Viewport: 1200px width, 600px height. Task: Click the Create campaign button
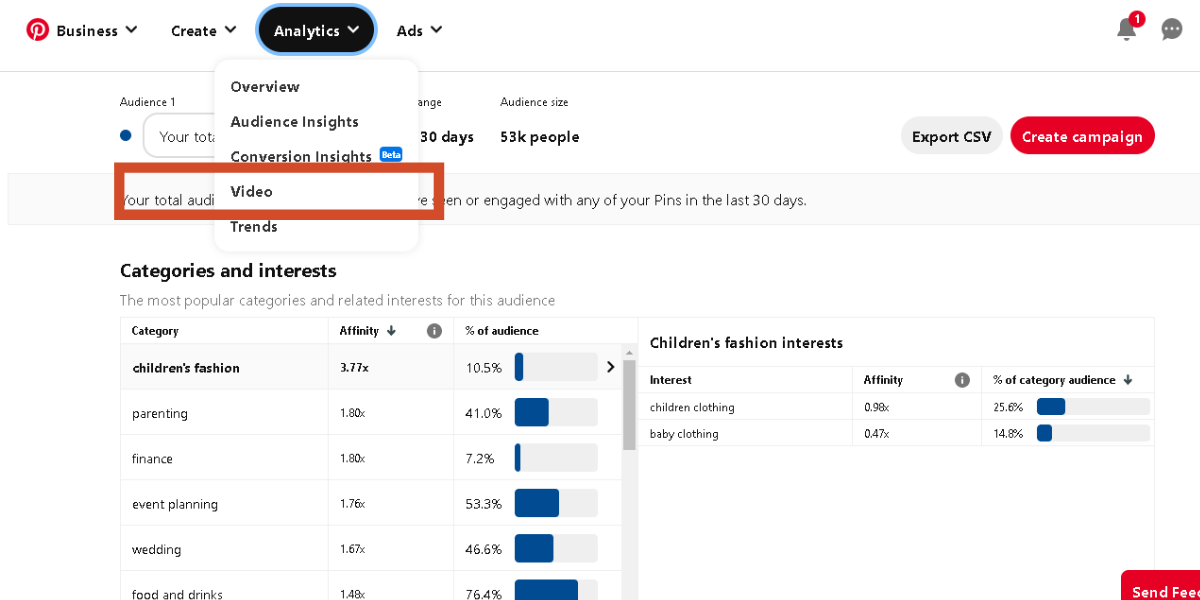point(1082,137)
